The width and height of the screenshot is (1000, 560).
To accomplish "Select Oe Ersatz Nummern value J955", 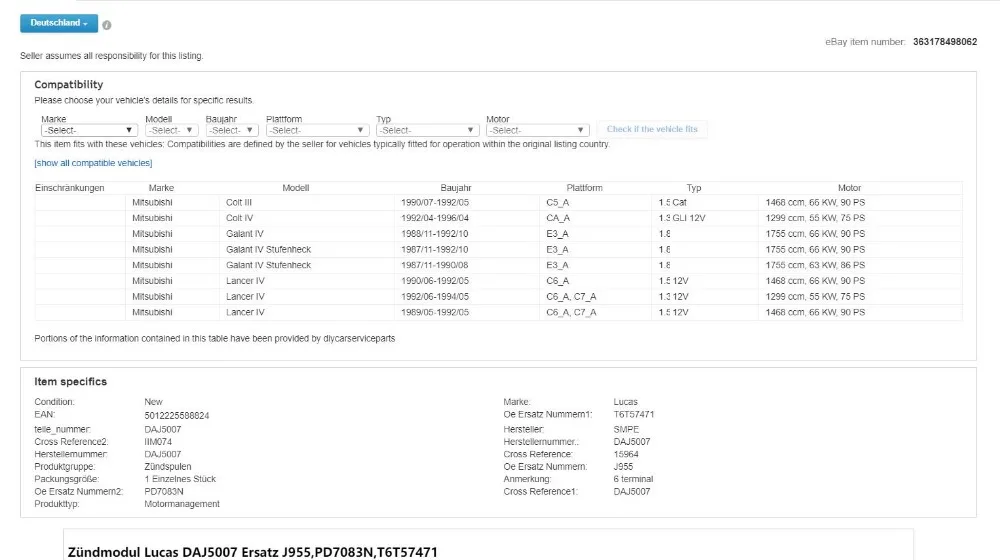I will (x=623, y=466).
